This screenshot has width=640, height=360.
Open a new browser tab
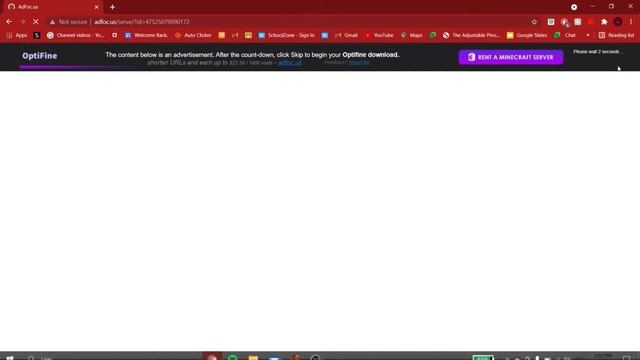pos(112,7)
